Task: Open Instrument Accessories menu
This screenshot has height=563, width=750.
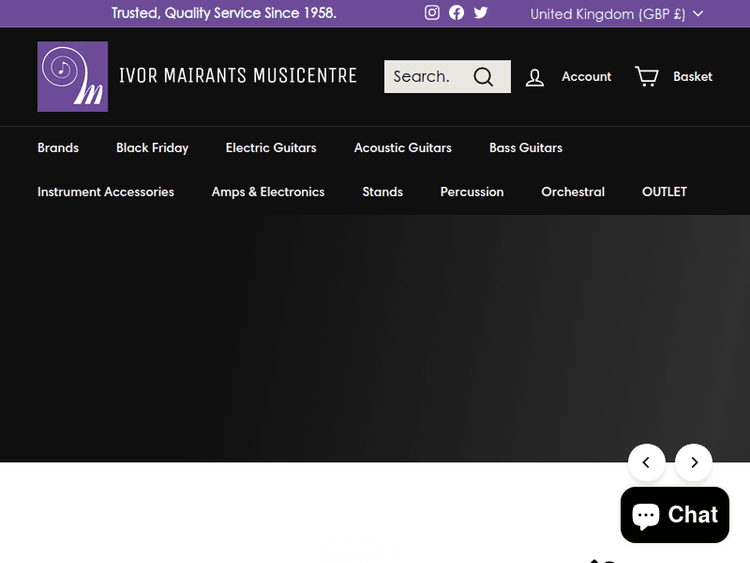Action: [105, 192]
